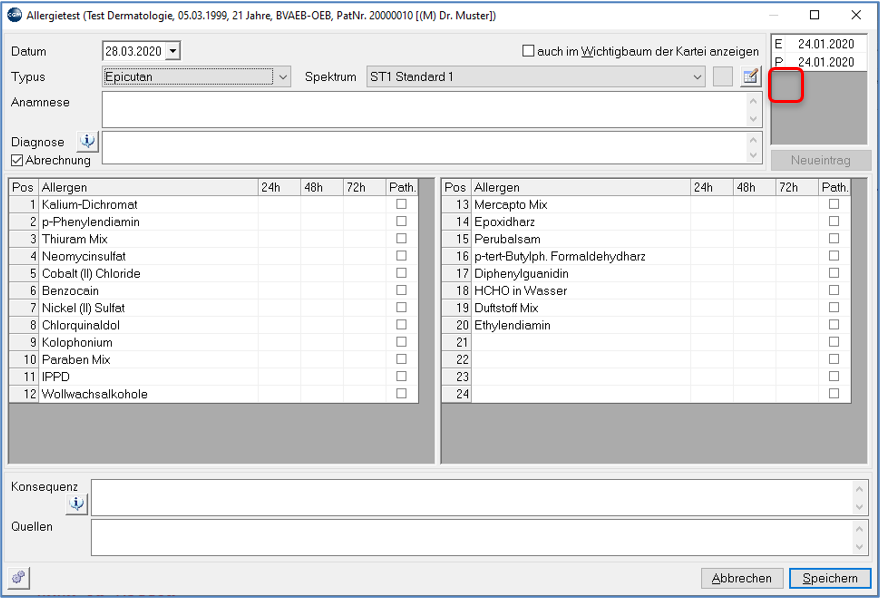Click the Neueintrag button

pos(820,161)
